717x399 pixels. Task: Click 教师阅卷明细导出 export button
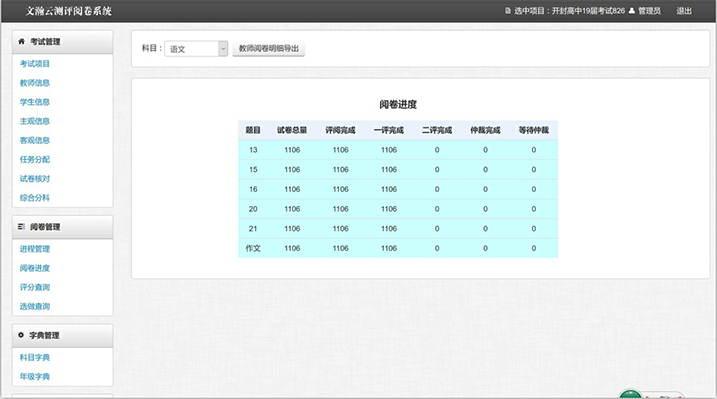(x=268, y=48)
